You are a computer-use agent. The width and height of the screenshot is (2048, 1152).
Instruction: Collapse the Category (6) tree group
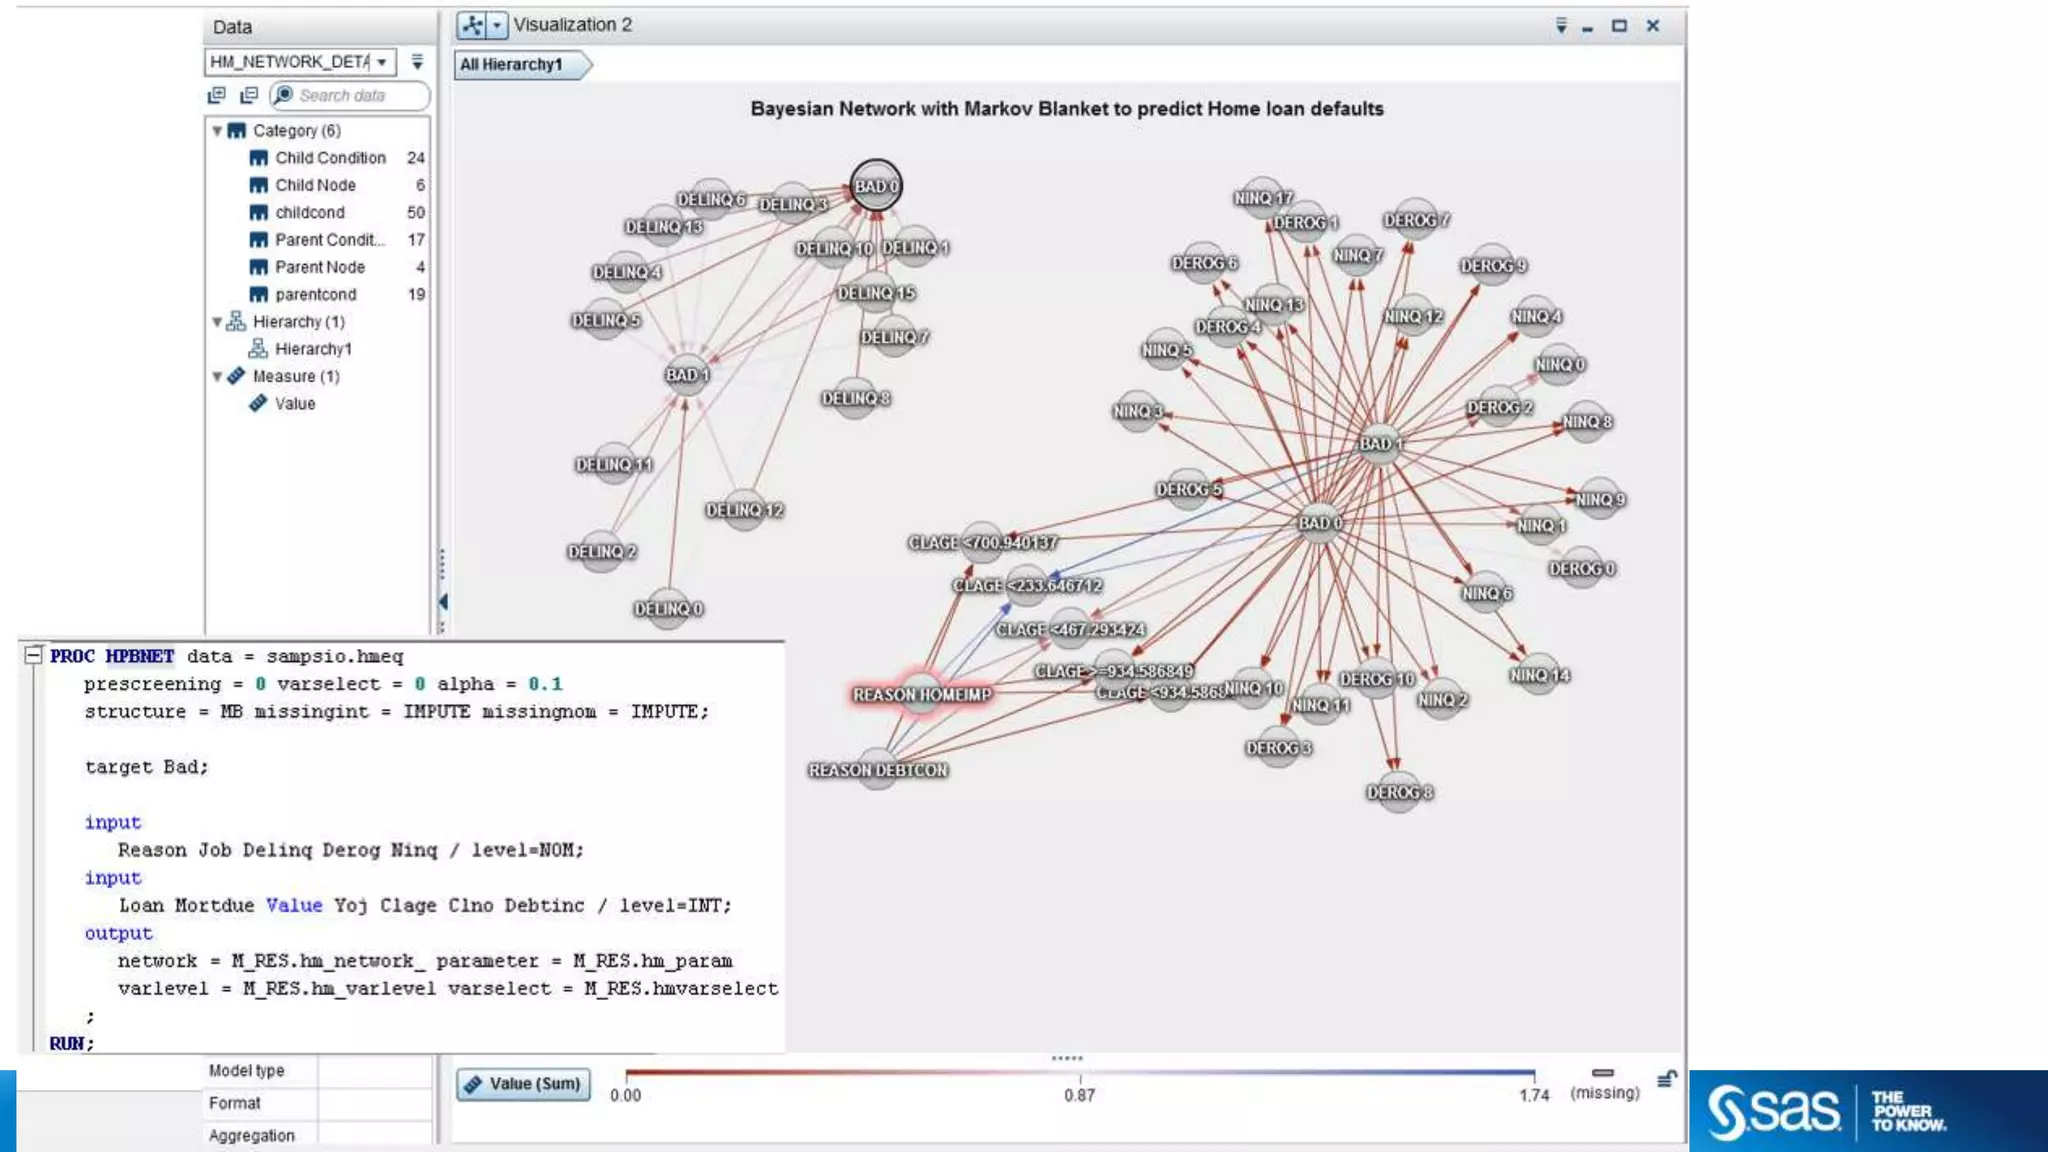click(217, 131)
